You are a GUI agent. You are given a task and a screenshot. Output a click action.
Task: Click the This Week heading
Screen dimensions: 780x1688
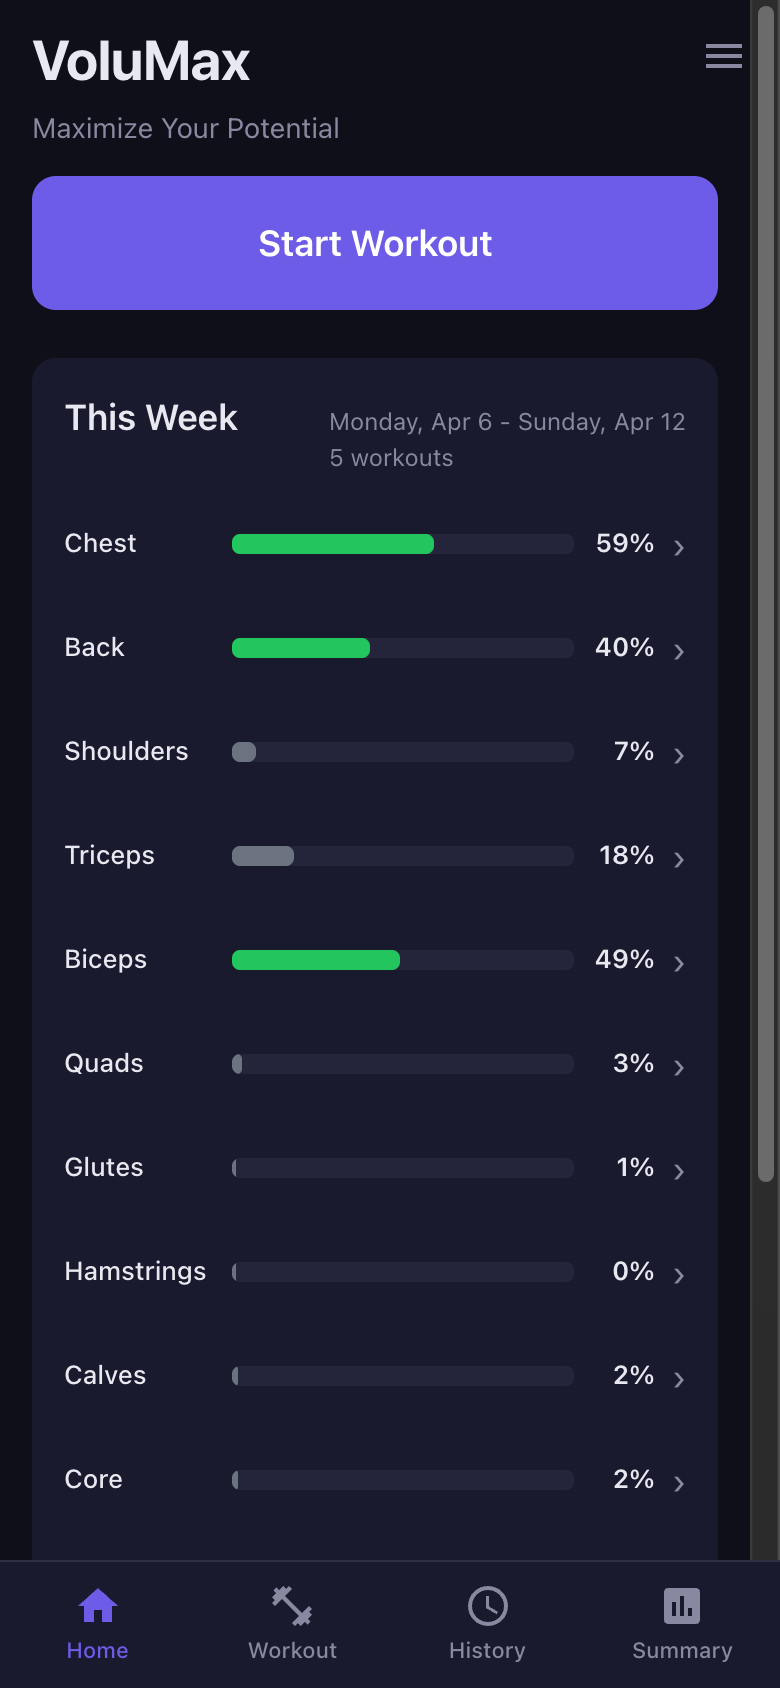pyautogui.click(x=150, y=418)
